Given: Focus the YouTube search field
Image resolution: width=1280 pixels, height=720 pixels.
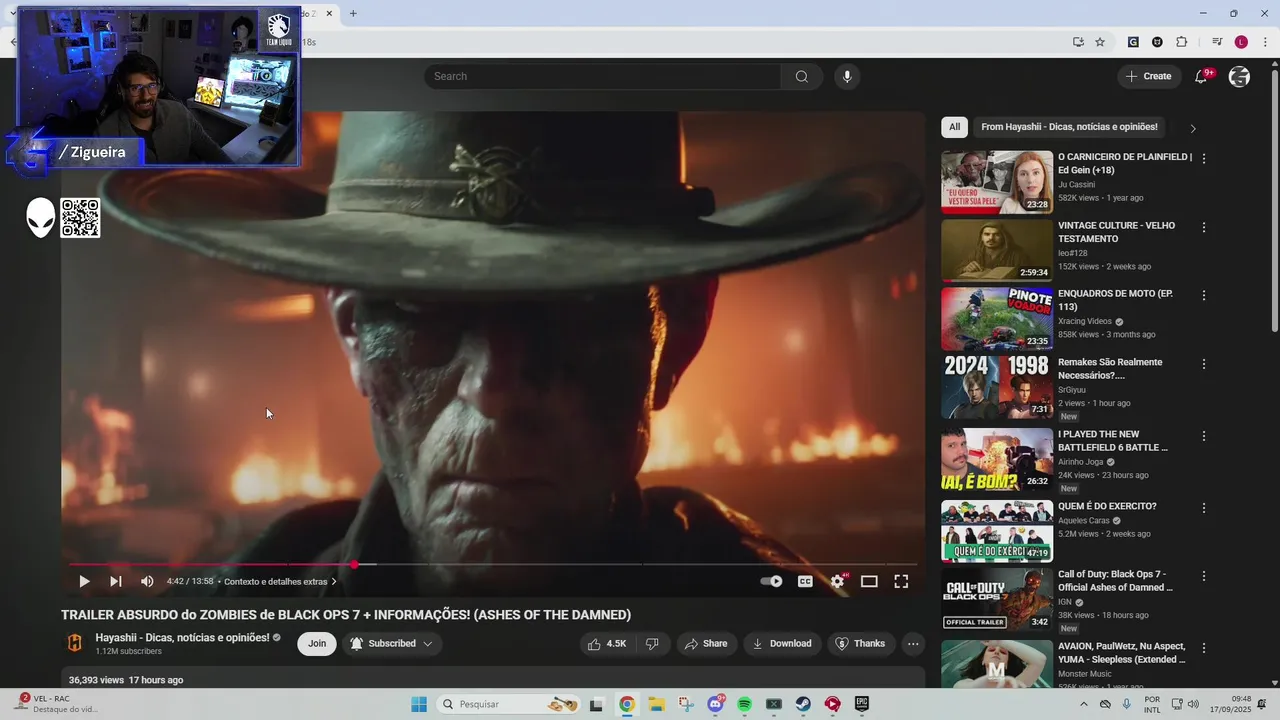Looking at the screenshot, I should 602,76.
